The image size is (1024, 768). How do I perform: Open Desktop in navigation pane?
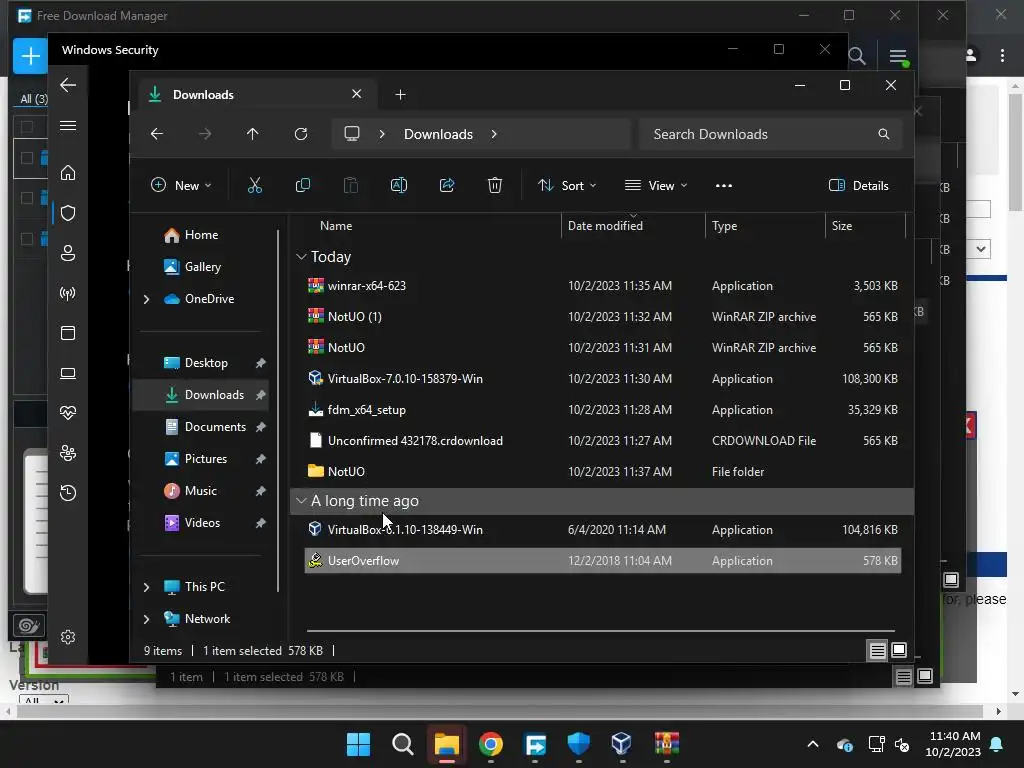206,363
